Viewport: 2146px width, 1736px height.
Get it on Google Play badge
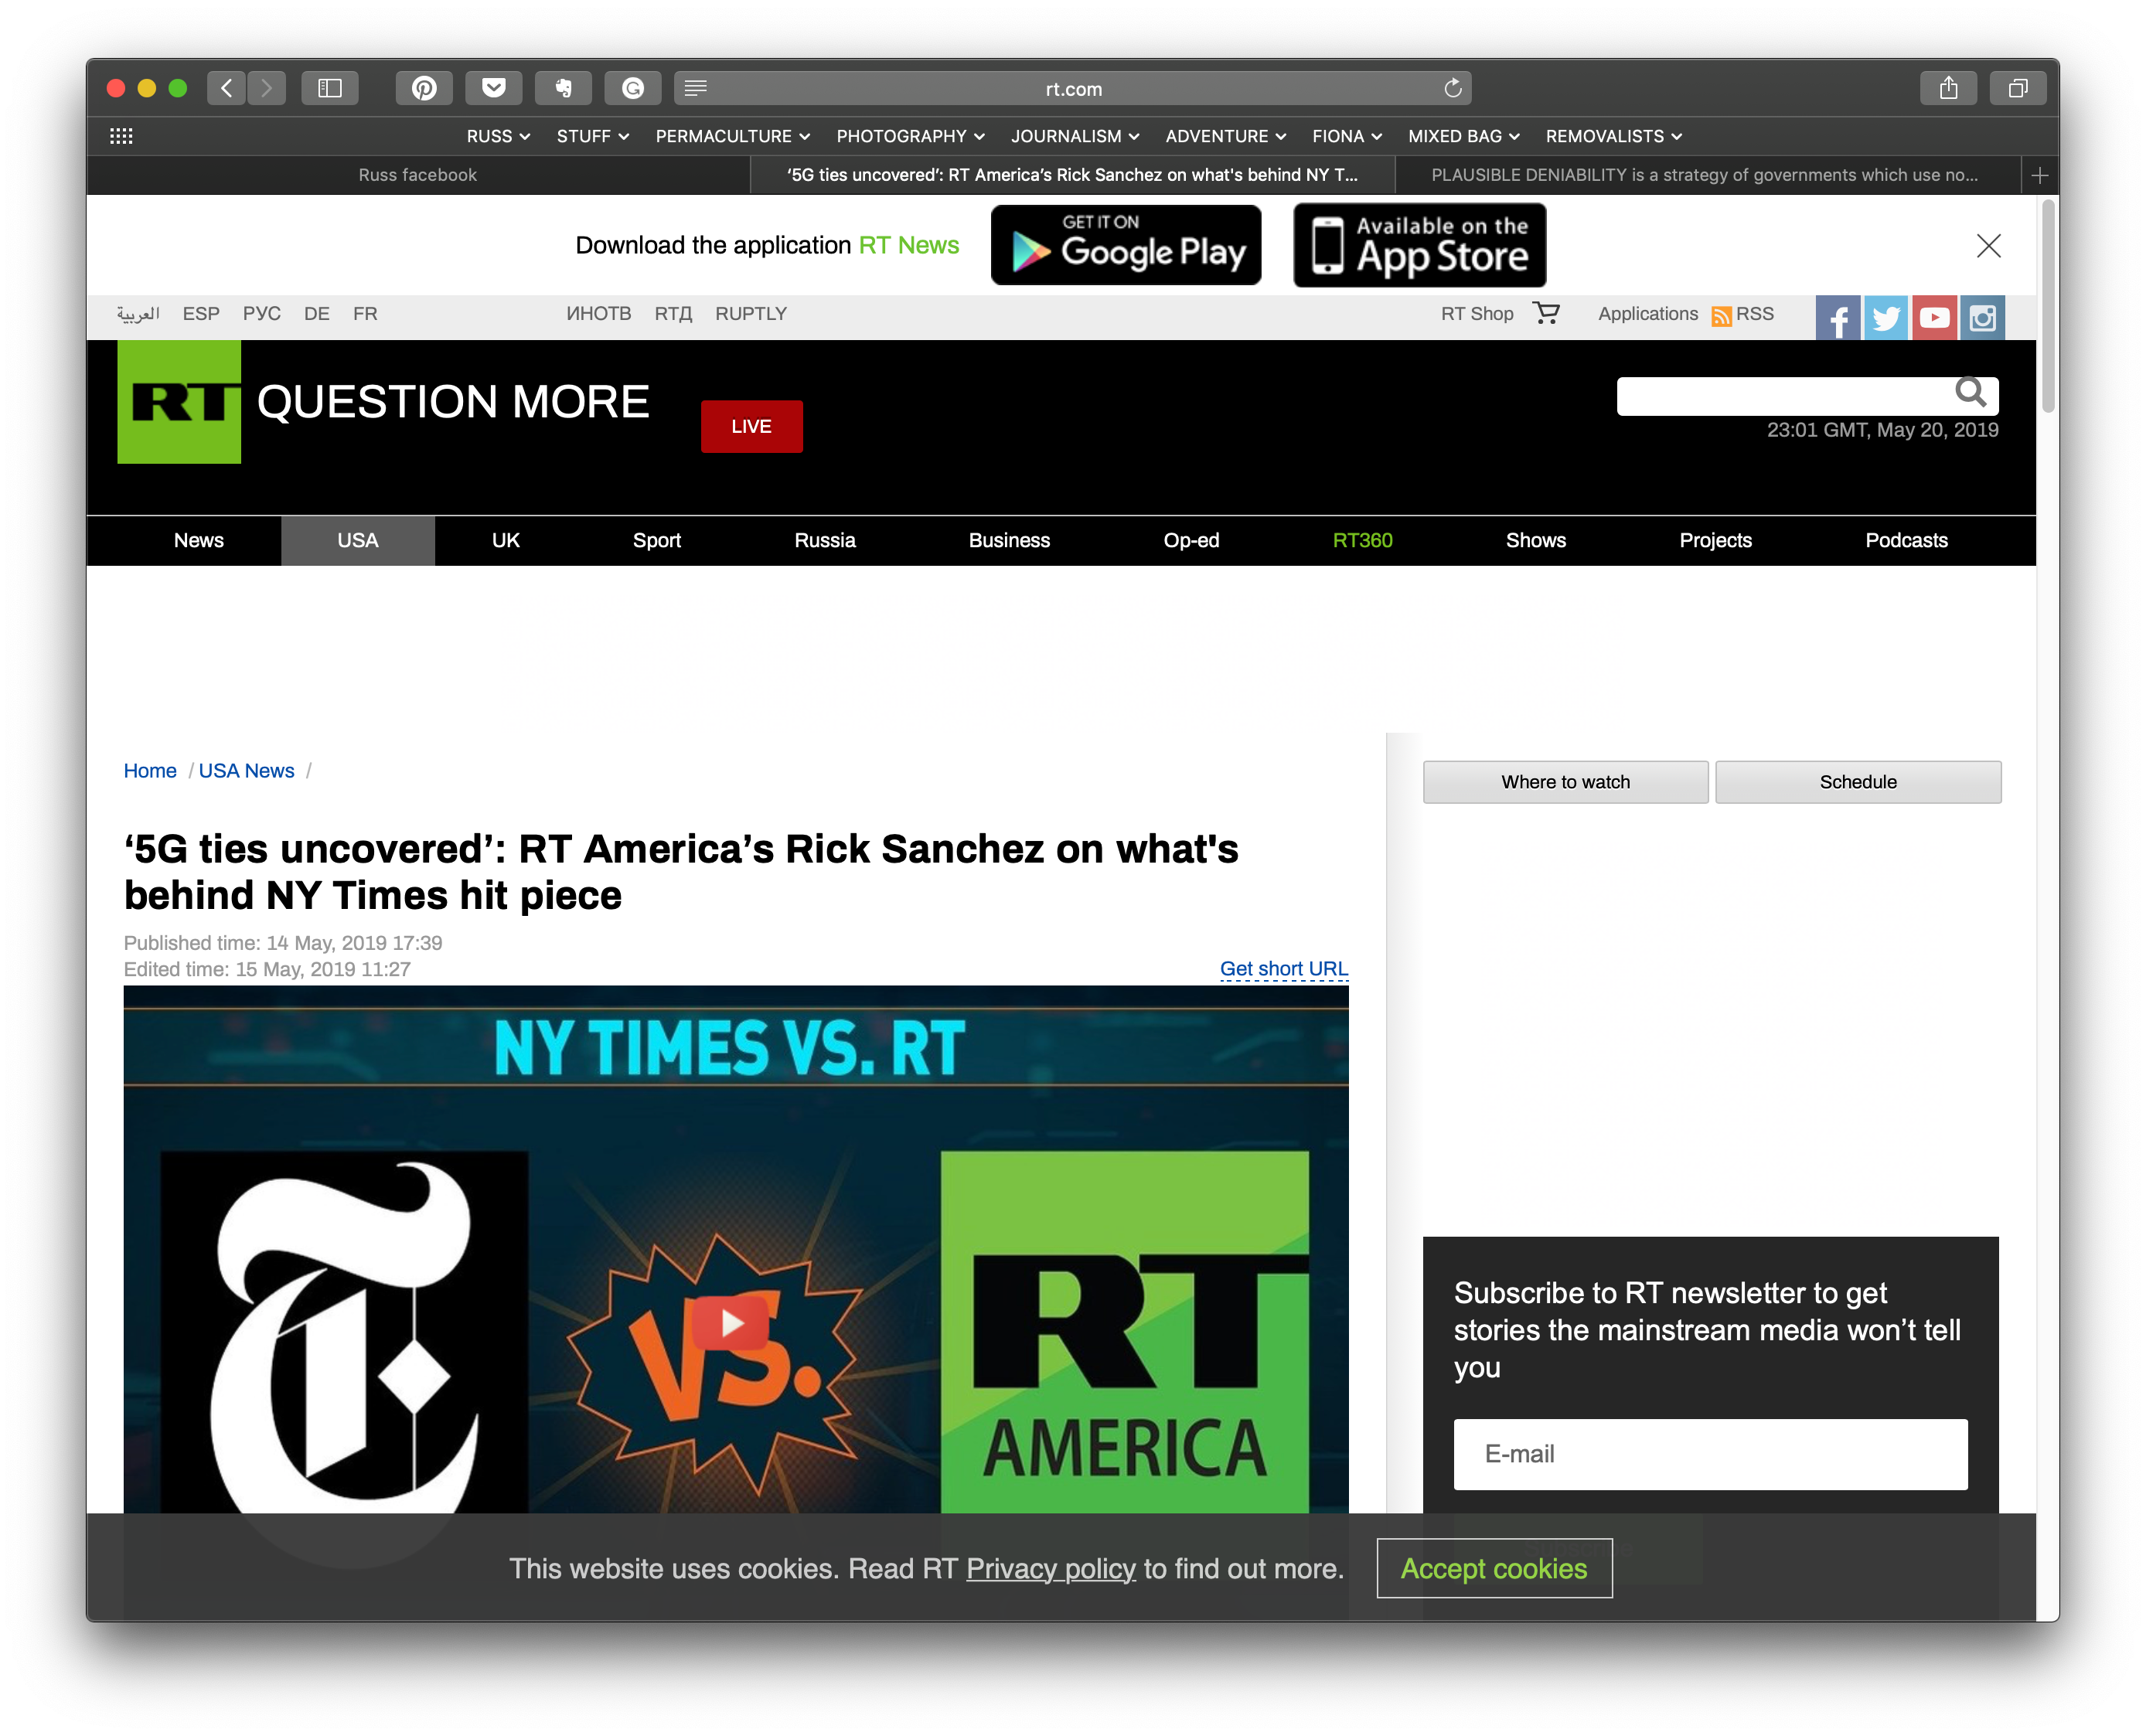1126,245
